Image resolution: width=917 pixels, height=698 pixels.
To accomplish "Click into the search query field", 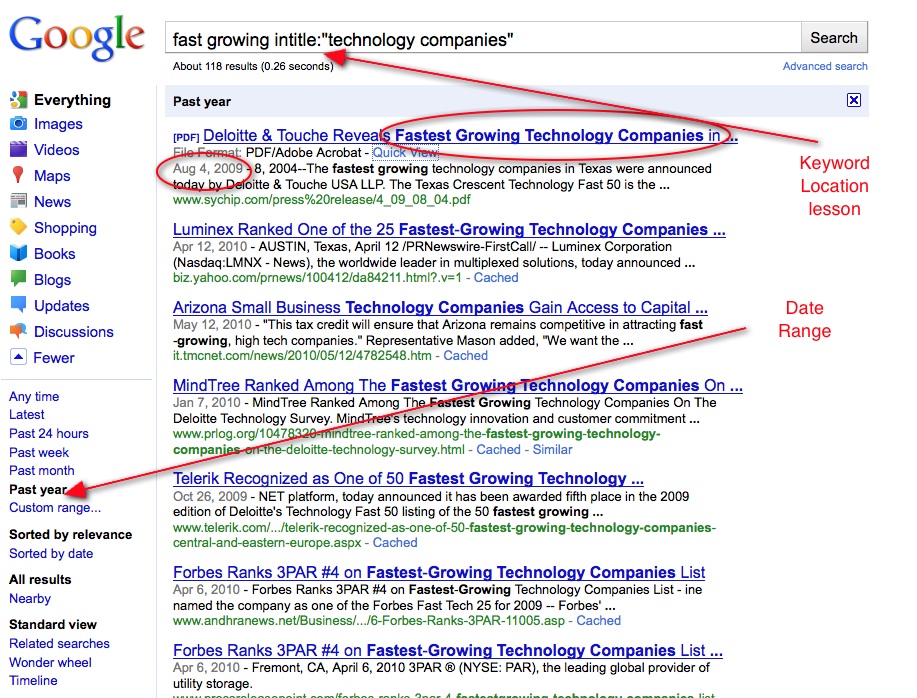I will pyautogui.click(x=483, y=39).
